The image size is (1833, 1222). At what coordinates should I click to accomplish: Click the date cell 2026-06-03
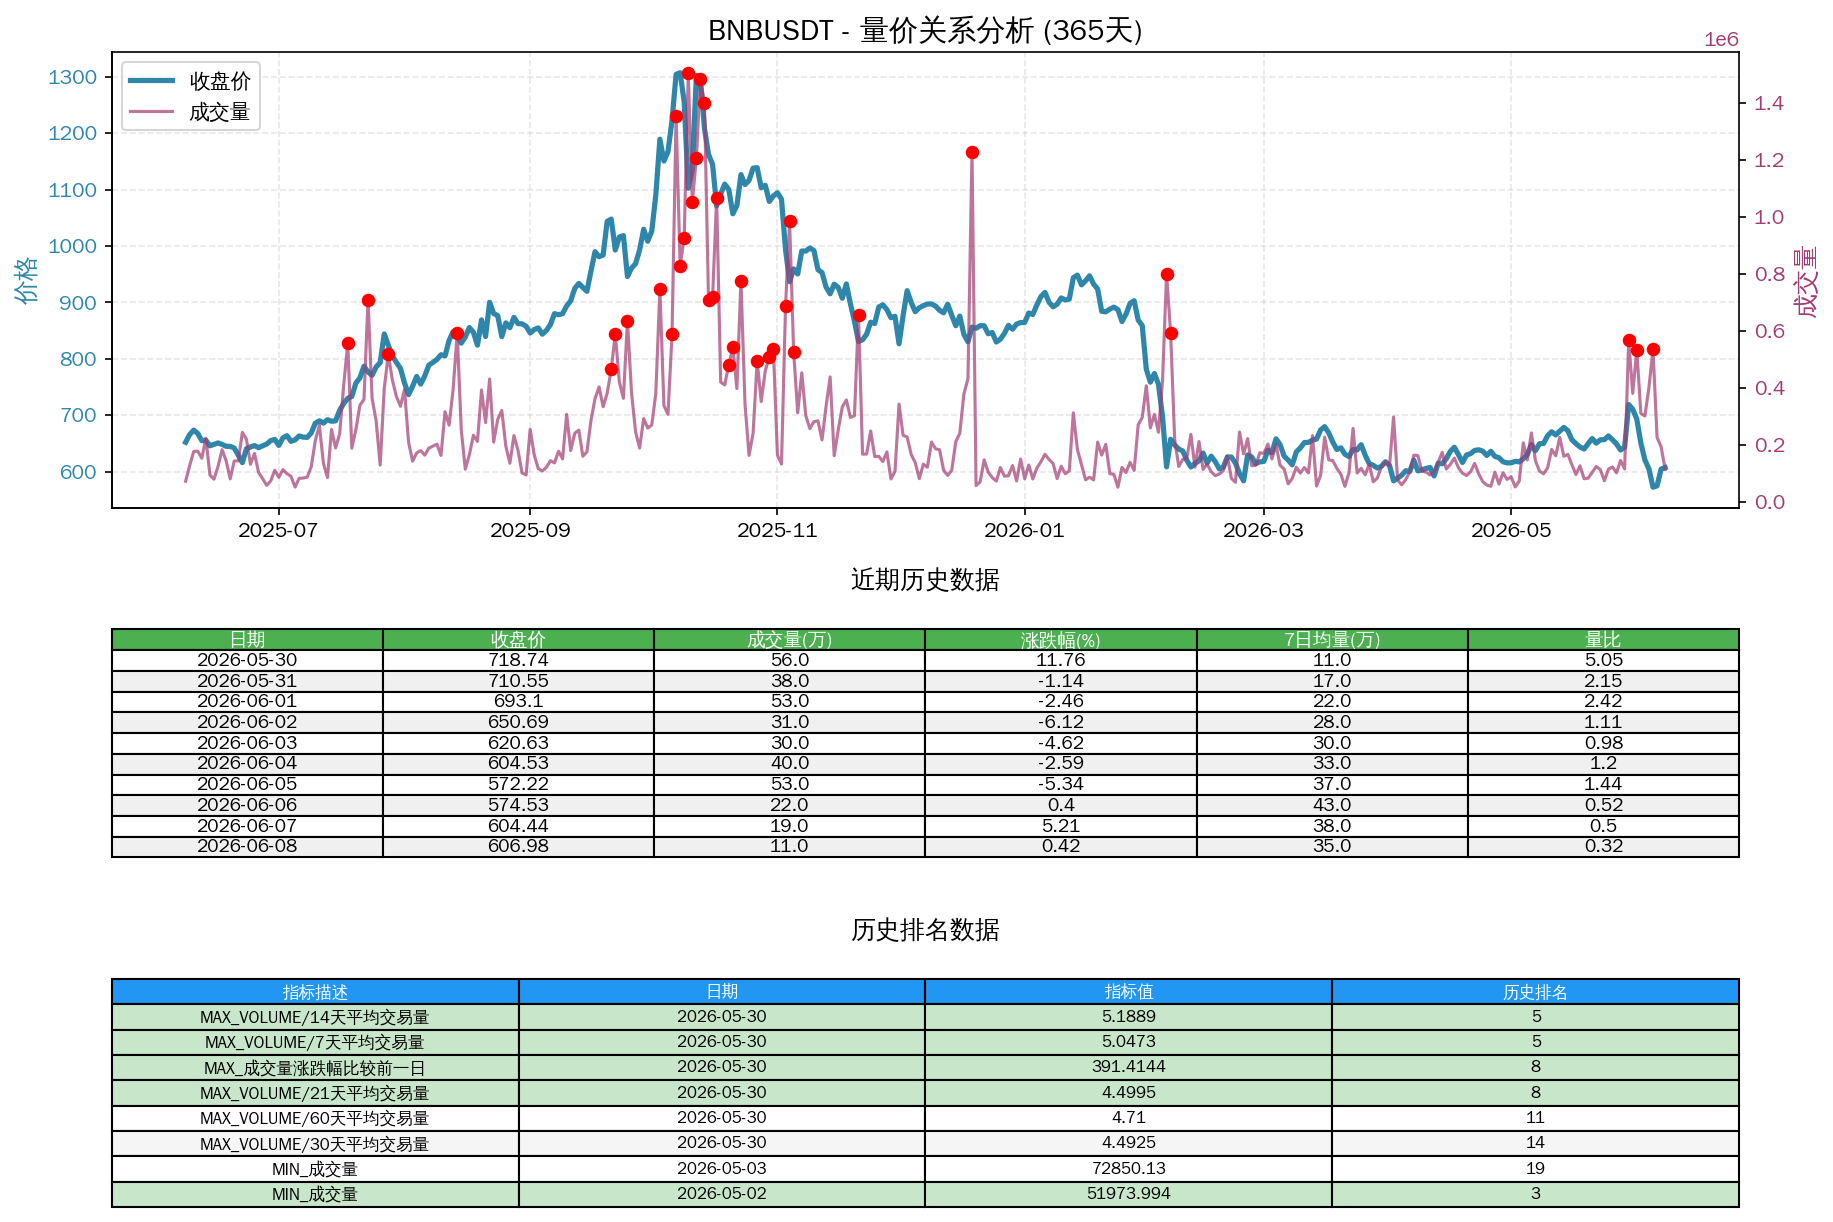(x=247, y=743)
